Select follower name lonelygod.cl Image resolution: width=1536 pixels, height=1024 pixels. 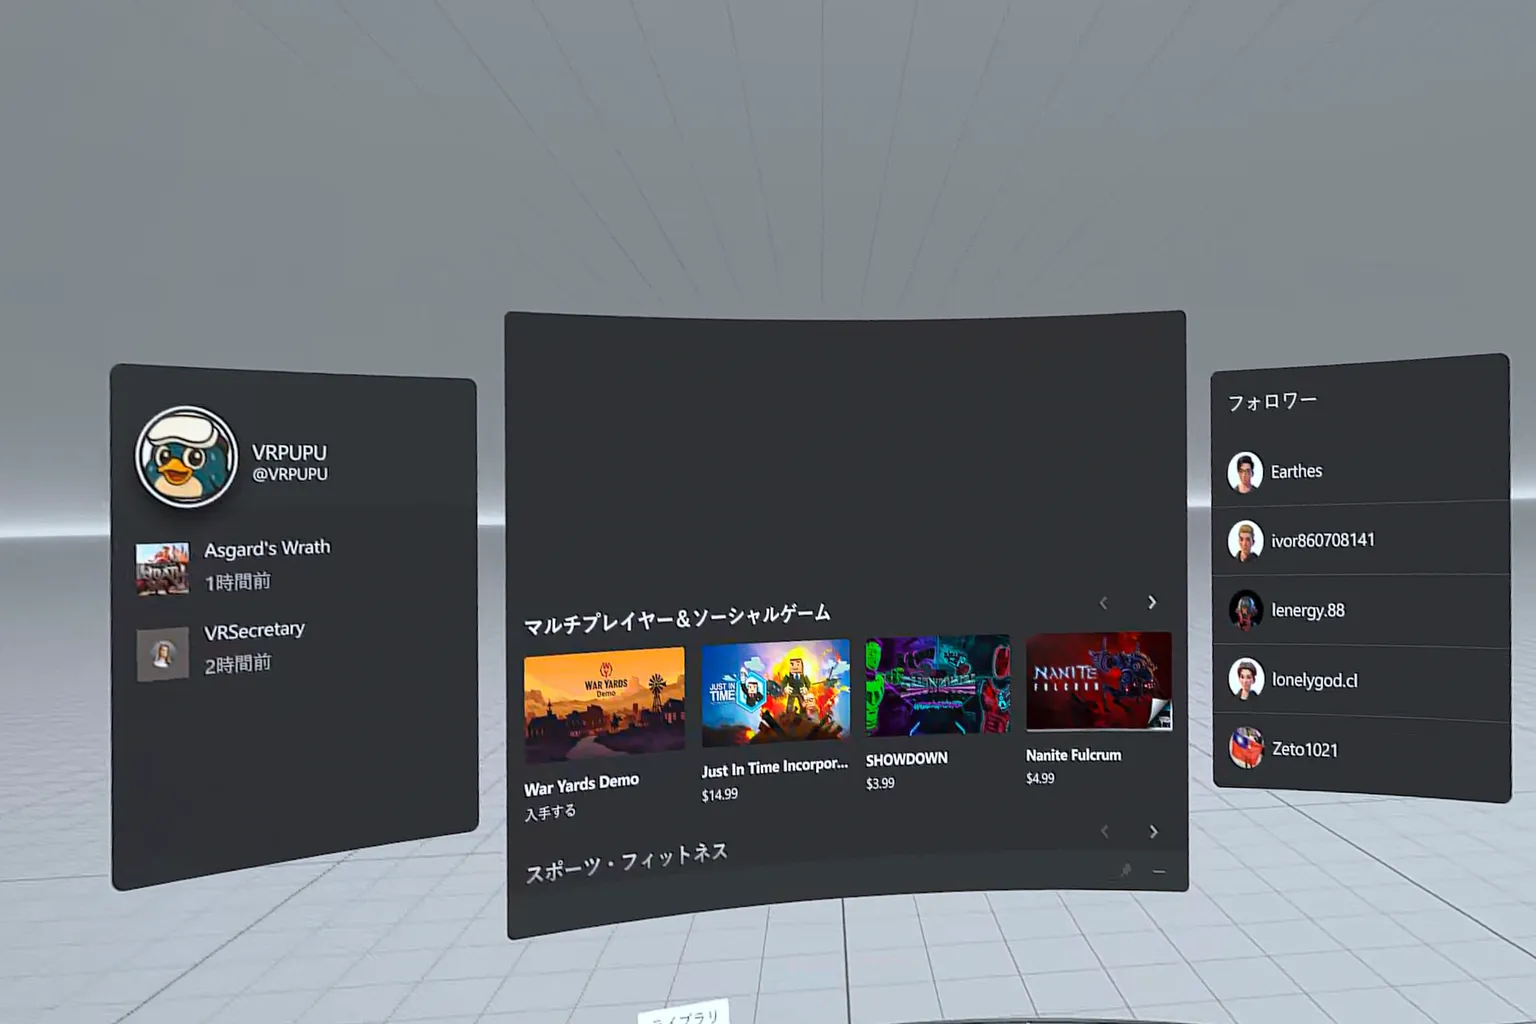1315,680
